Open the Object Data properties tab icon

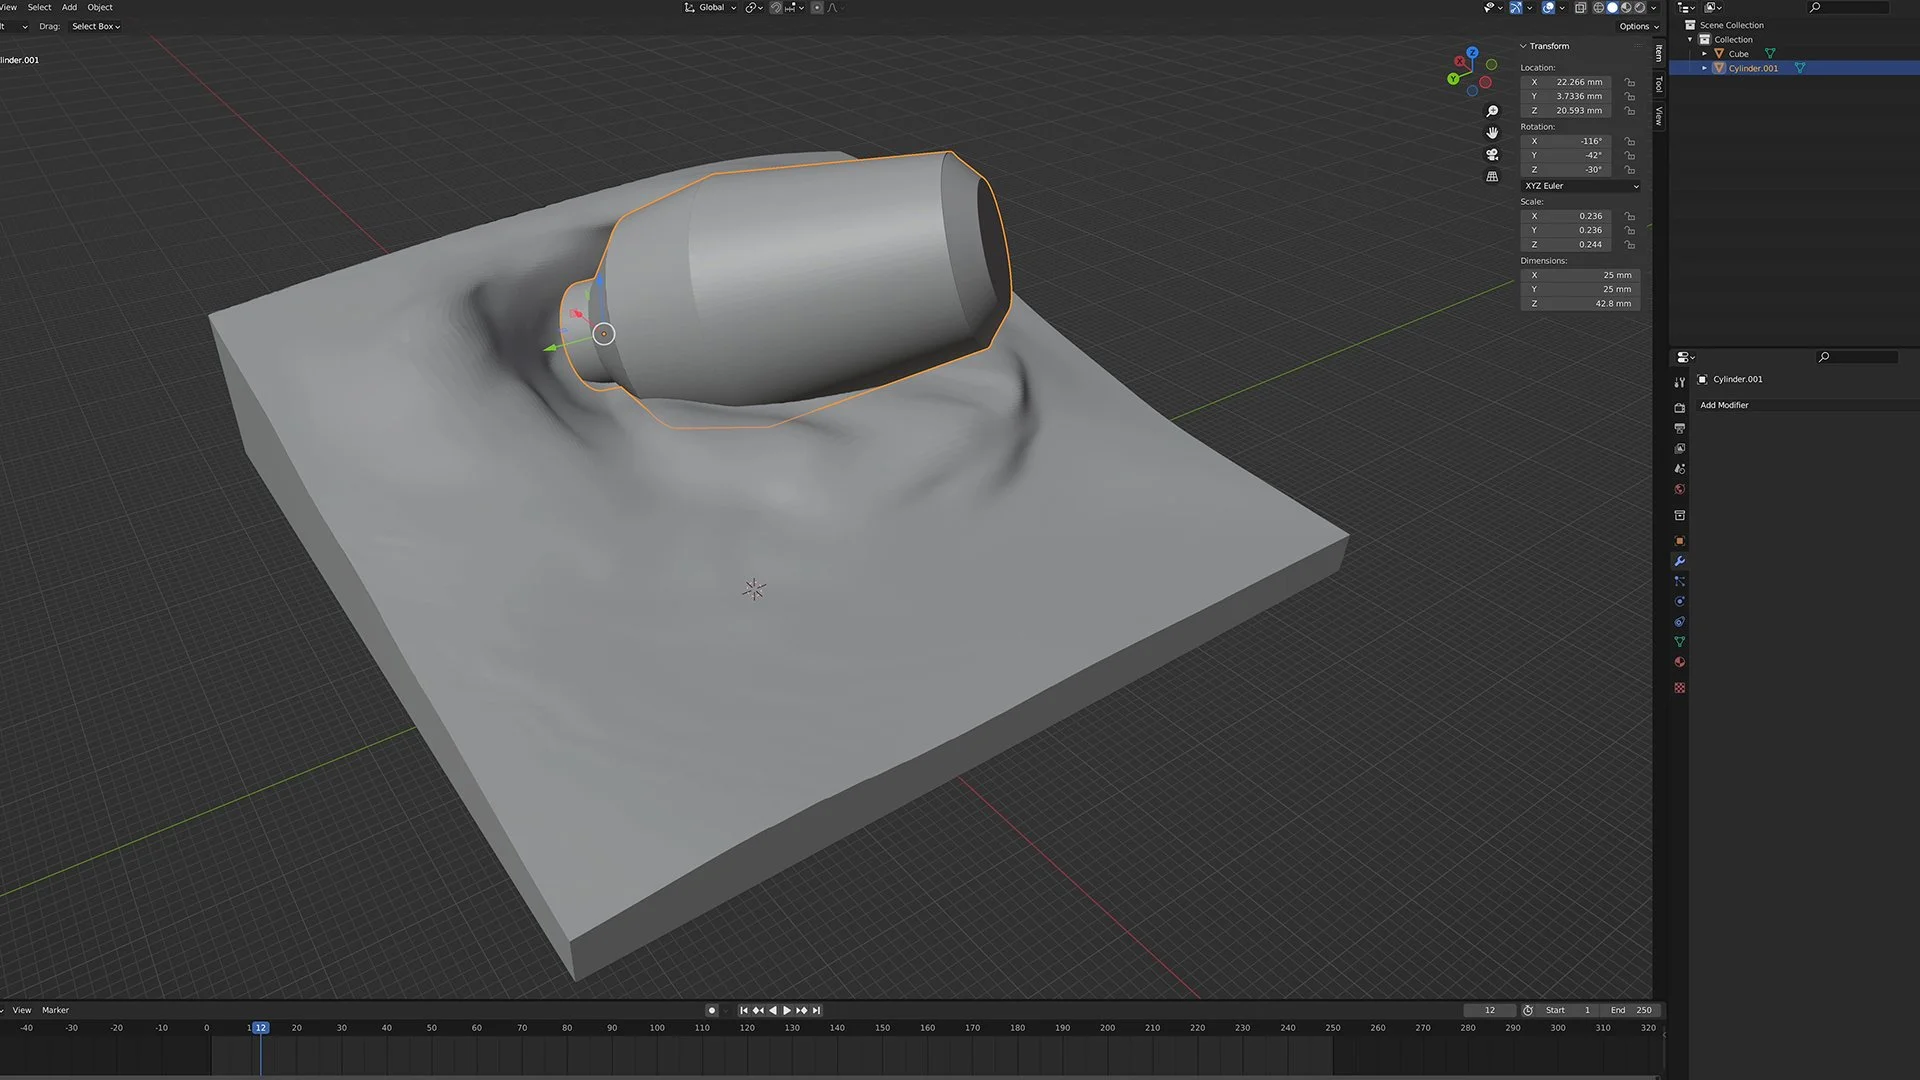click(x=1680, y=642)
